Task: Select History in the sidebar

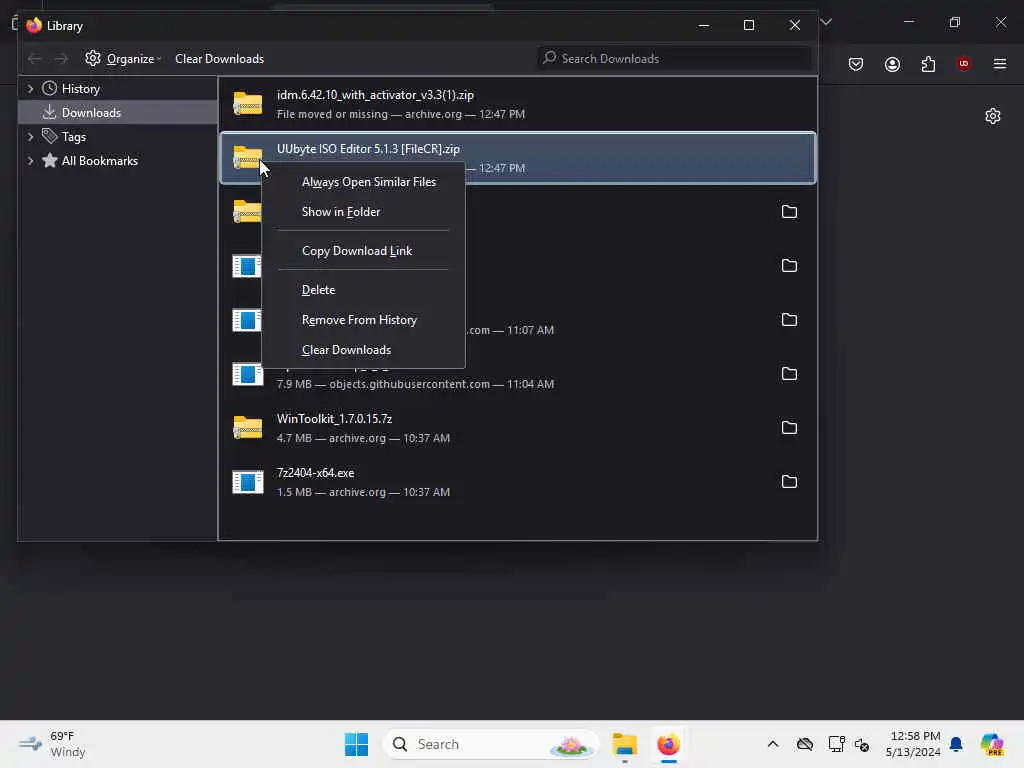Action: point(80,89)
